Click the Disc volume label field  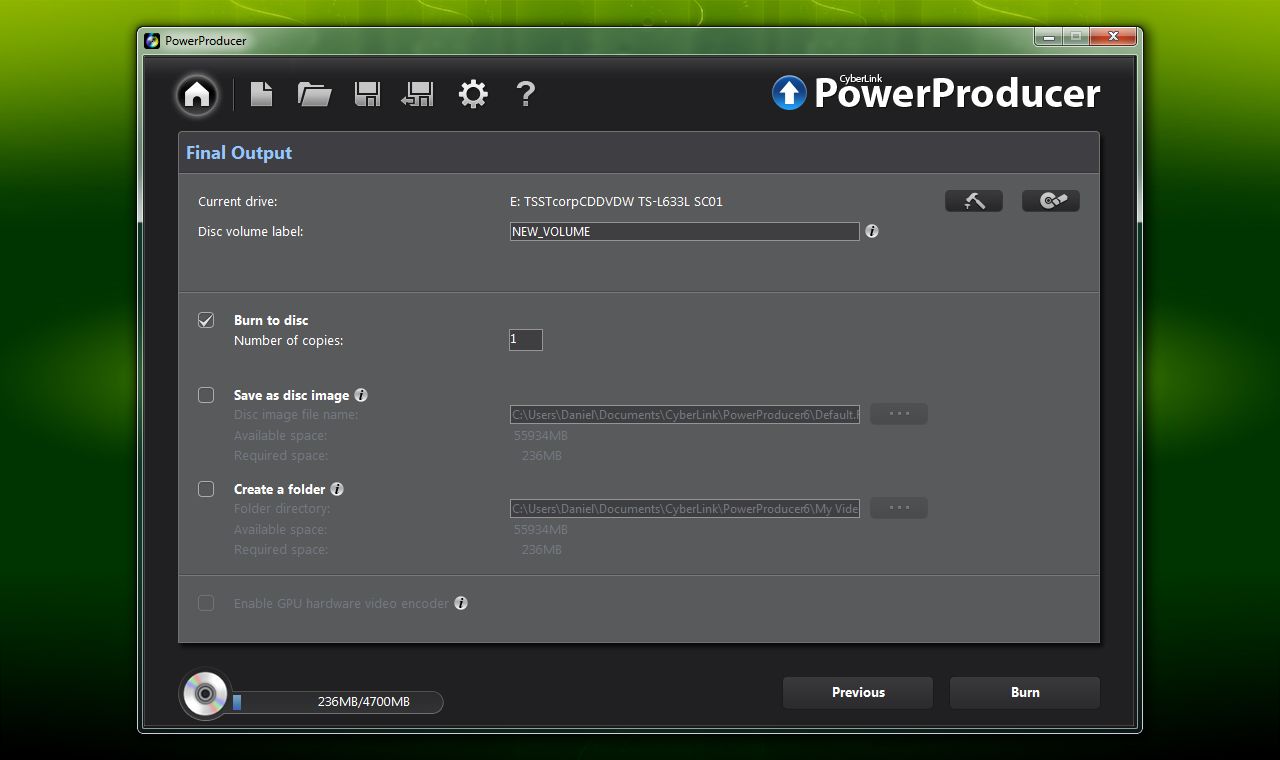(685, 231)
